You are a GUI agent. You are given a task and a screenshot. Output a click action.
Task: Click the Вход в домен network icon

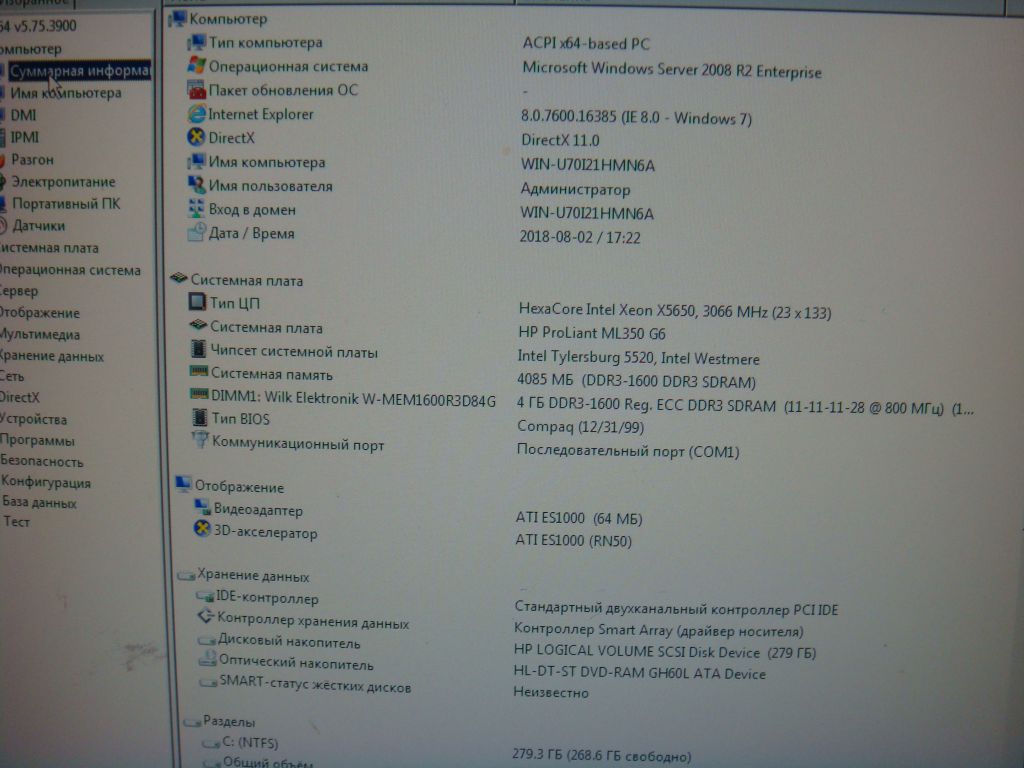(x=196, y=209)
